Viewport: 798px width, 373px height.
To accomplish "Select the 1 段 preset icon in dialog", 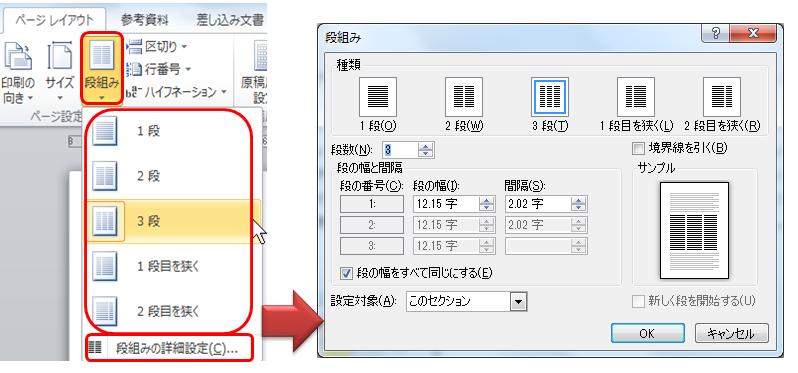I will pyautogui.click(x=378, y=97).
